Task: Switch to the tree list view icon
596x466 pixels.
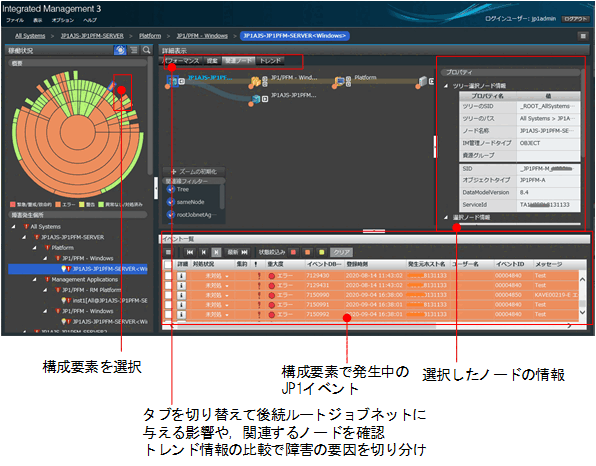Action: (134, 50)
